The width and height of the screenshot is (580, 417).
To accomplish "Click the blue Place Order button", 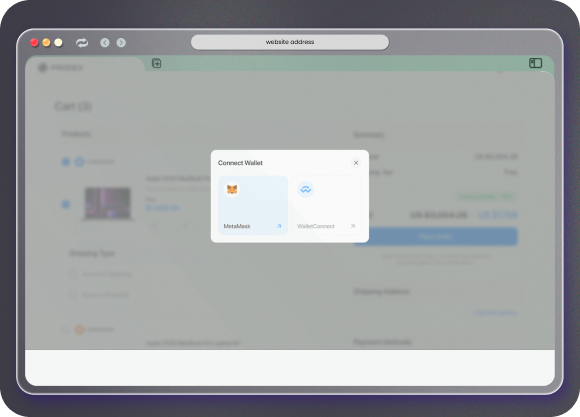I will [436, 236].
